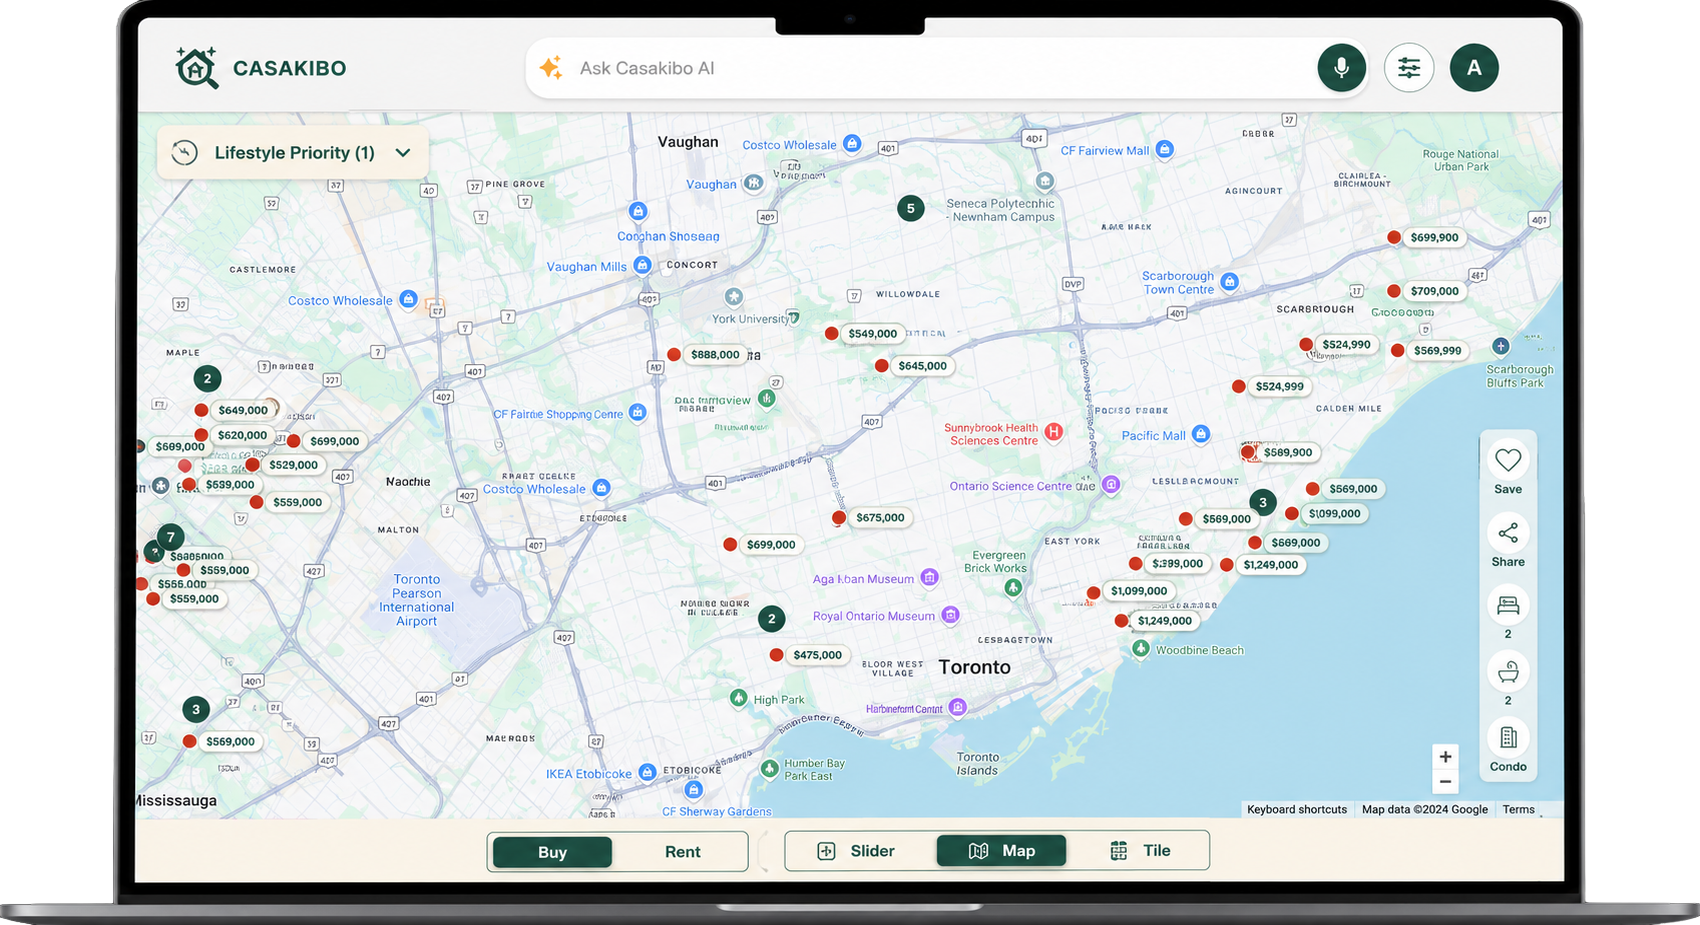Select the $1,249,000 listing near Woodbine Beach
Viewport: 1700px width, 925px height.
click(1157, 621)
